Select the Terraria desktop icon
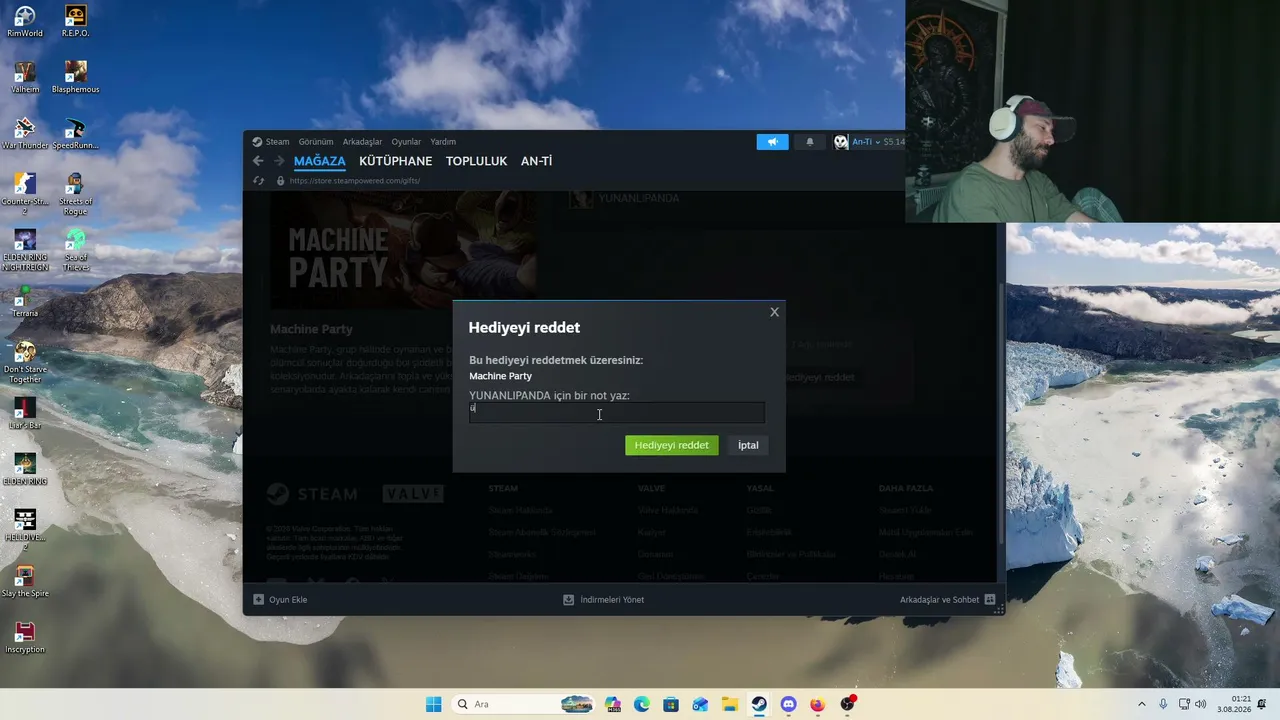Viewport: 1280px width, 720px height. tap(25, 301)
